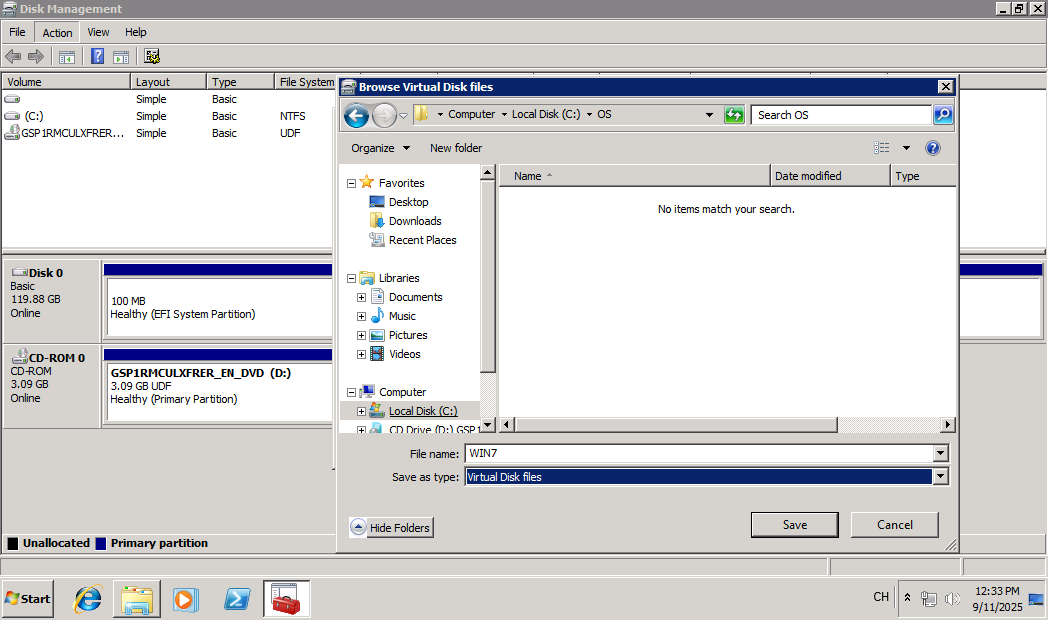Click the Windows Media Player taskbar icon

tap(185, 599)
